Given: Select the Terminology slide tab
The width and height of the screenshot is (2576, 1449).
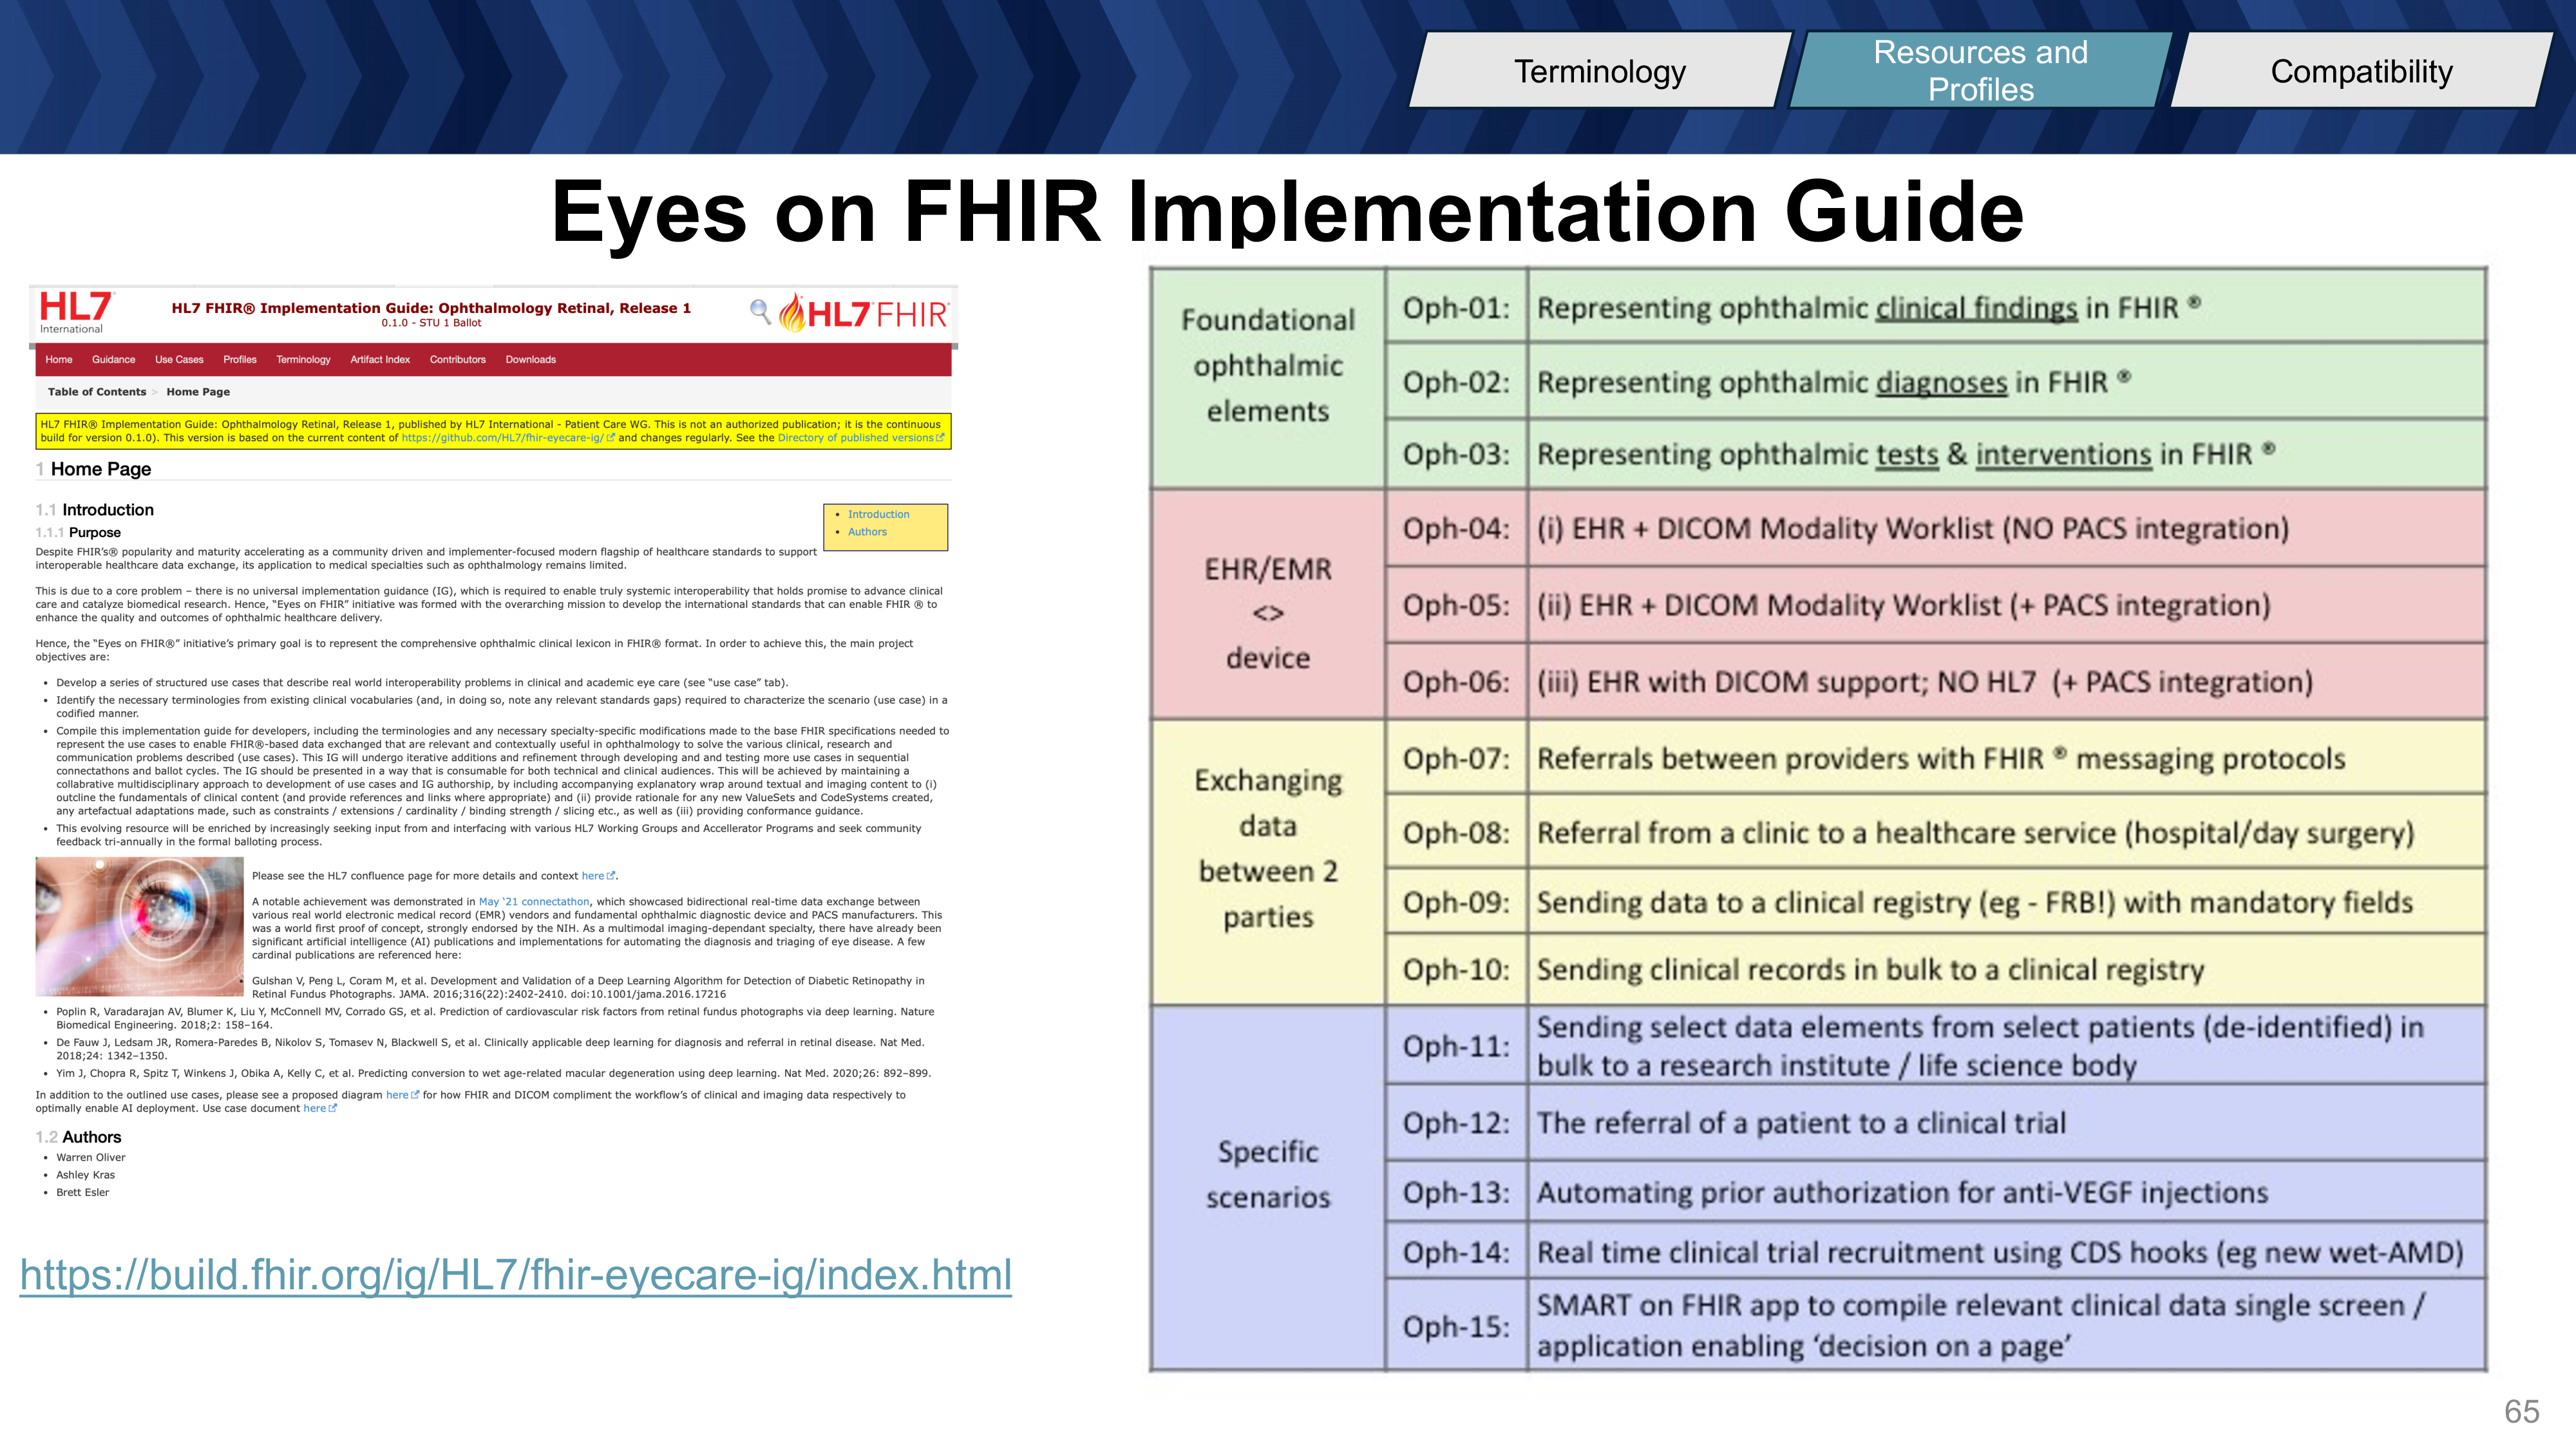Looking at the screenshot, I should [x=1600, y=71].
